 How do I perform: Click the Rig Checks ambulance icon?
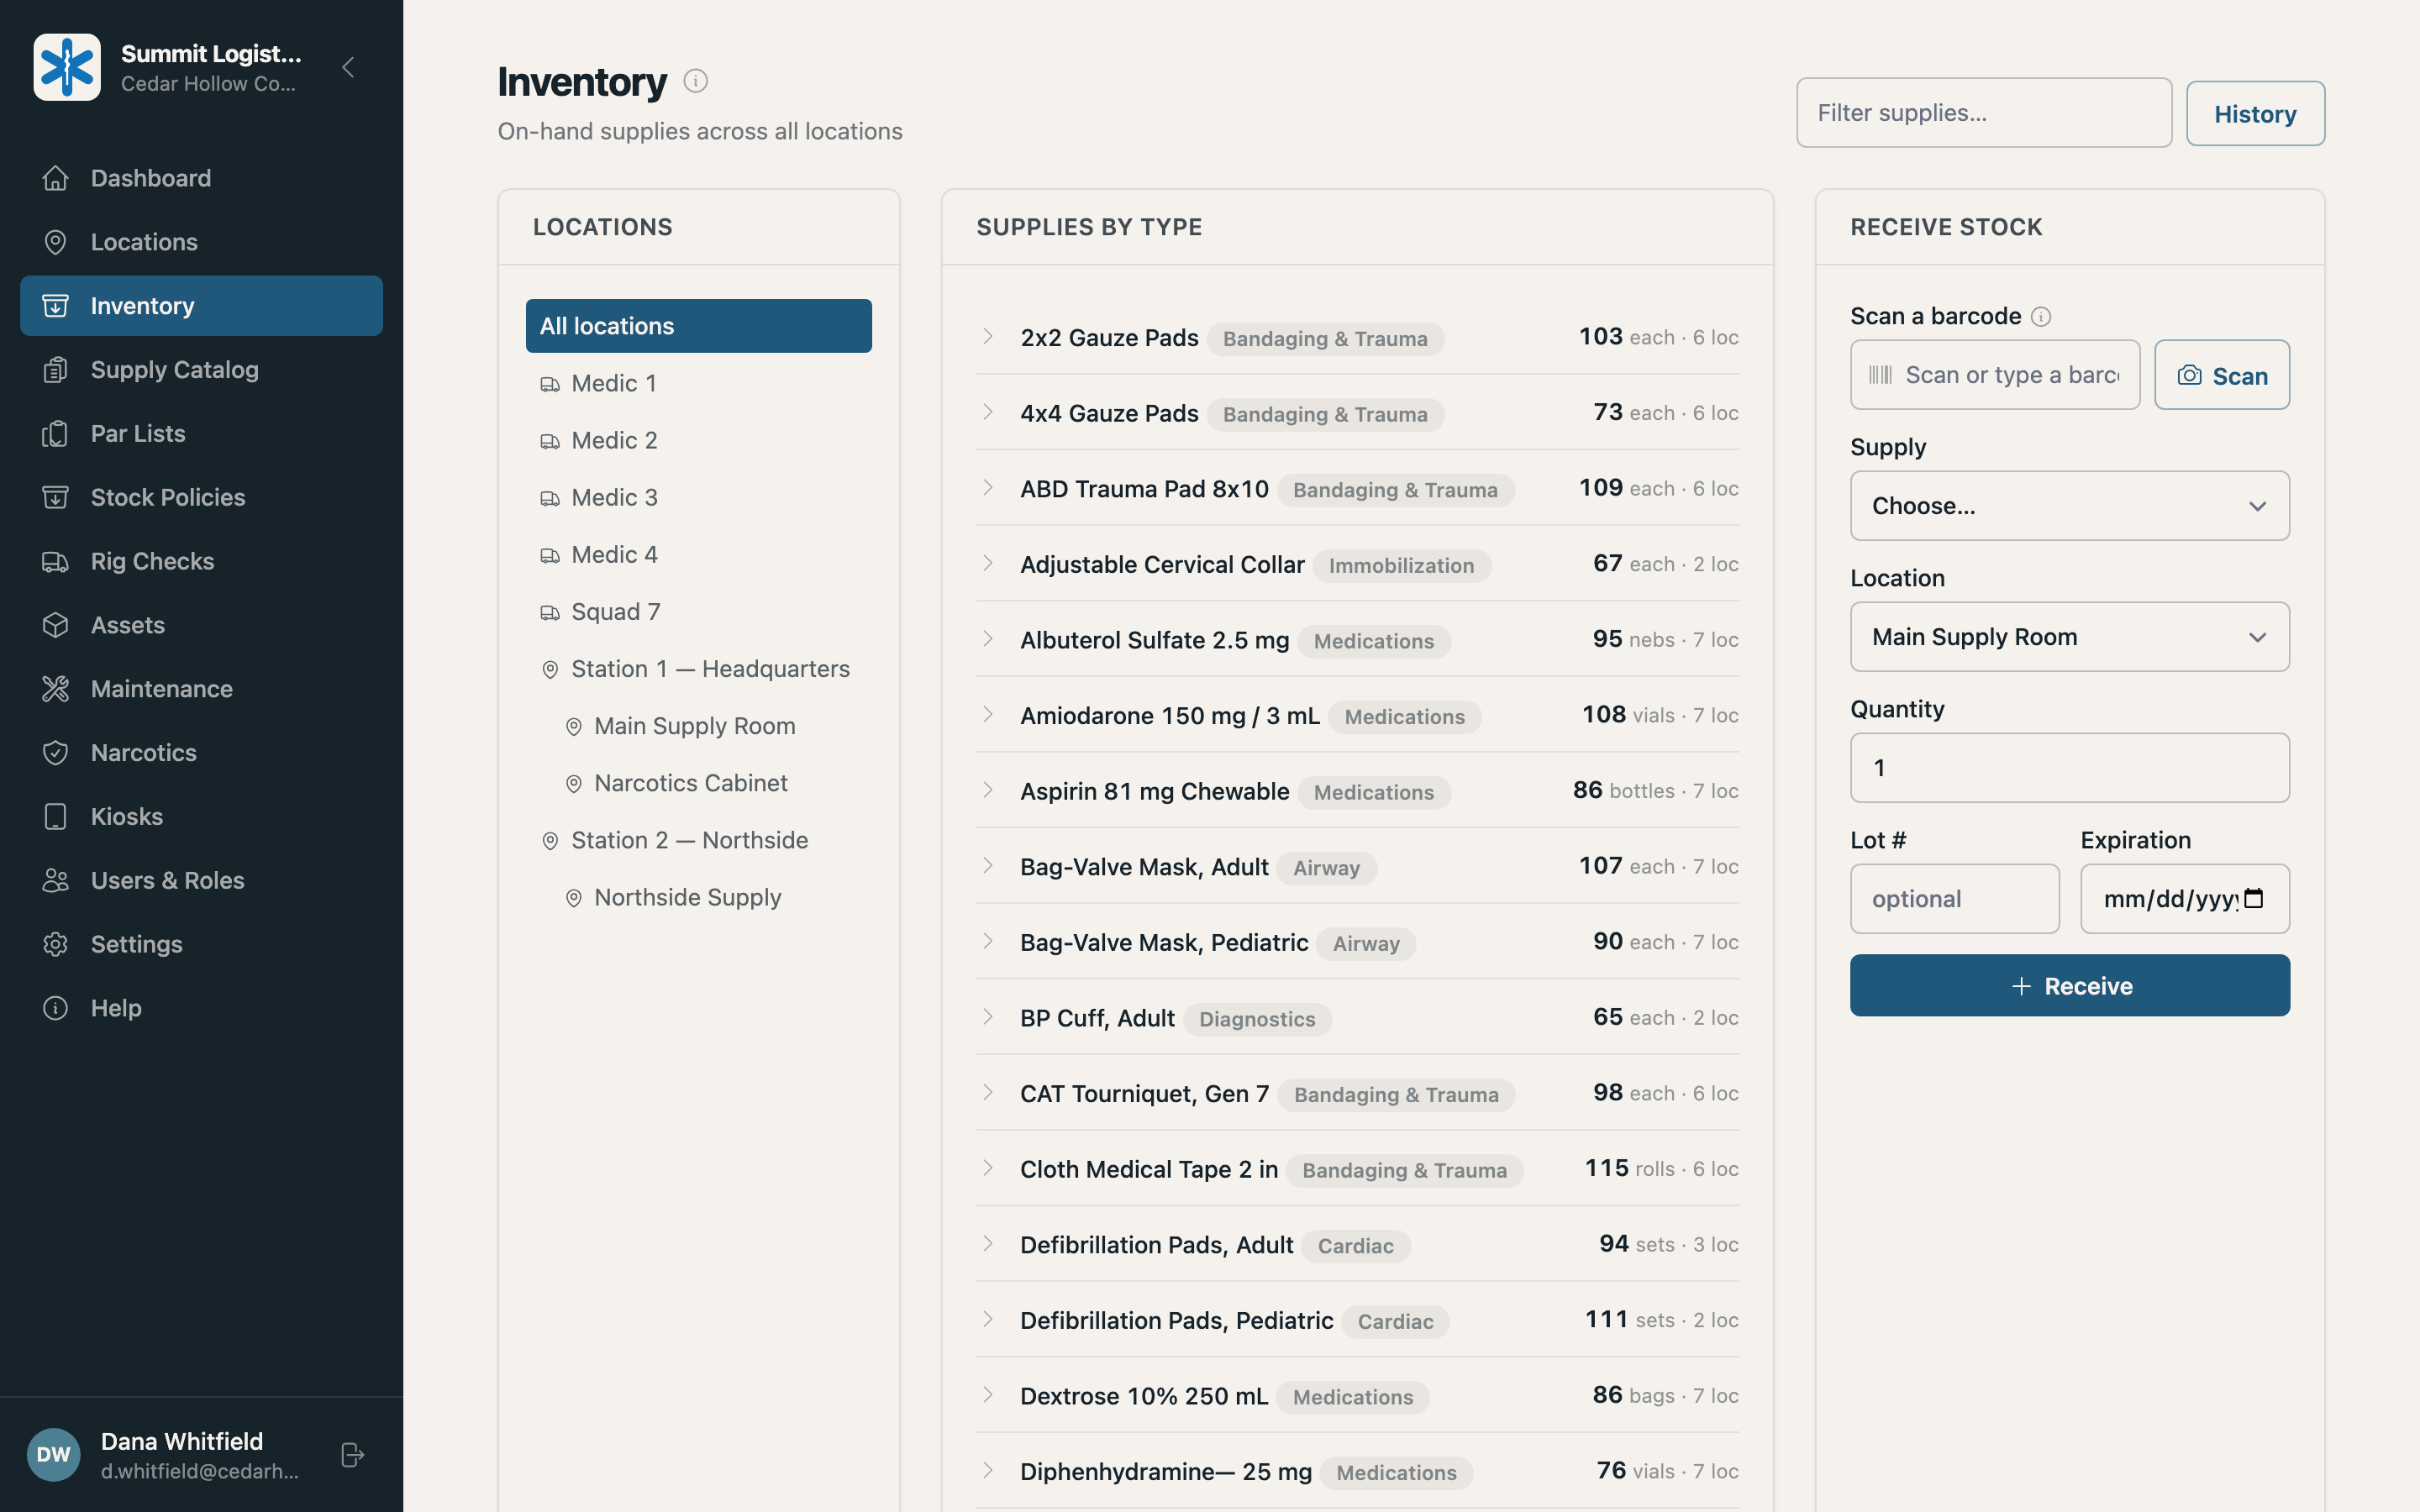(x=56, y=561)
